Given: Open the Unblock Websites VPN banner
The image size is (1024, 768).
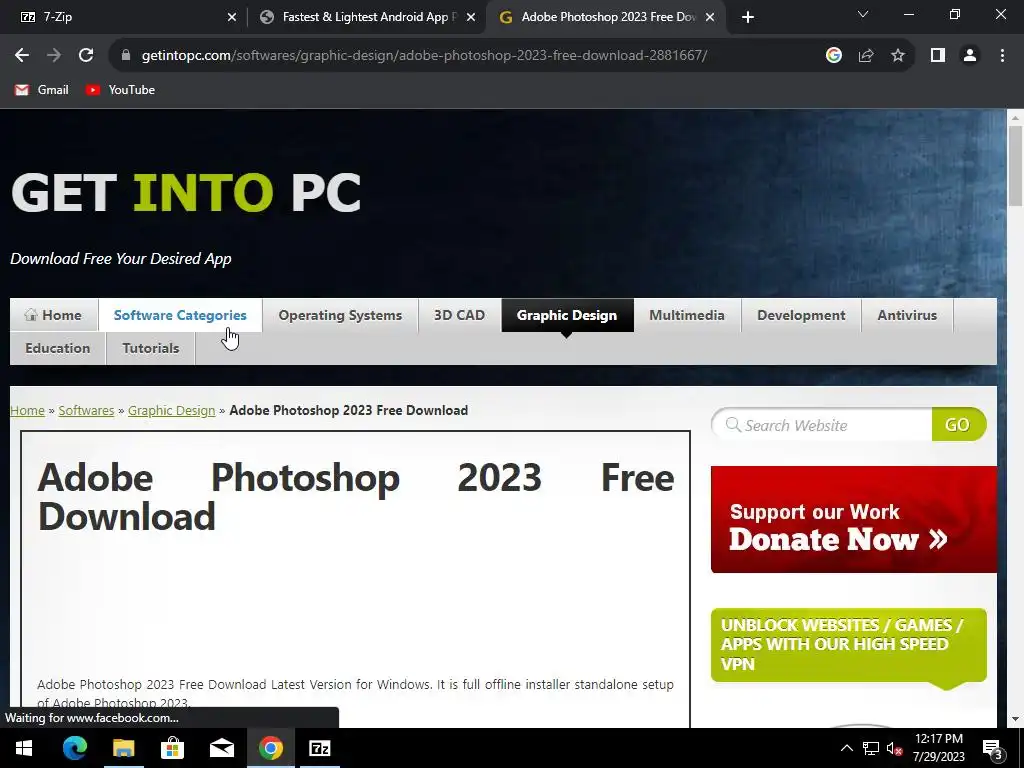Looking at the screenshot, I should pyautogui.click(x=848, y=645).
